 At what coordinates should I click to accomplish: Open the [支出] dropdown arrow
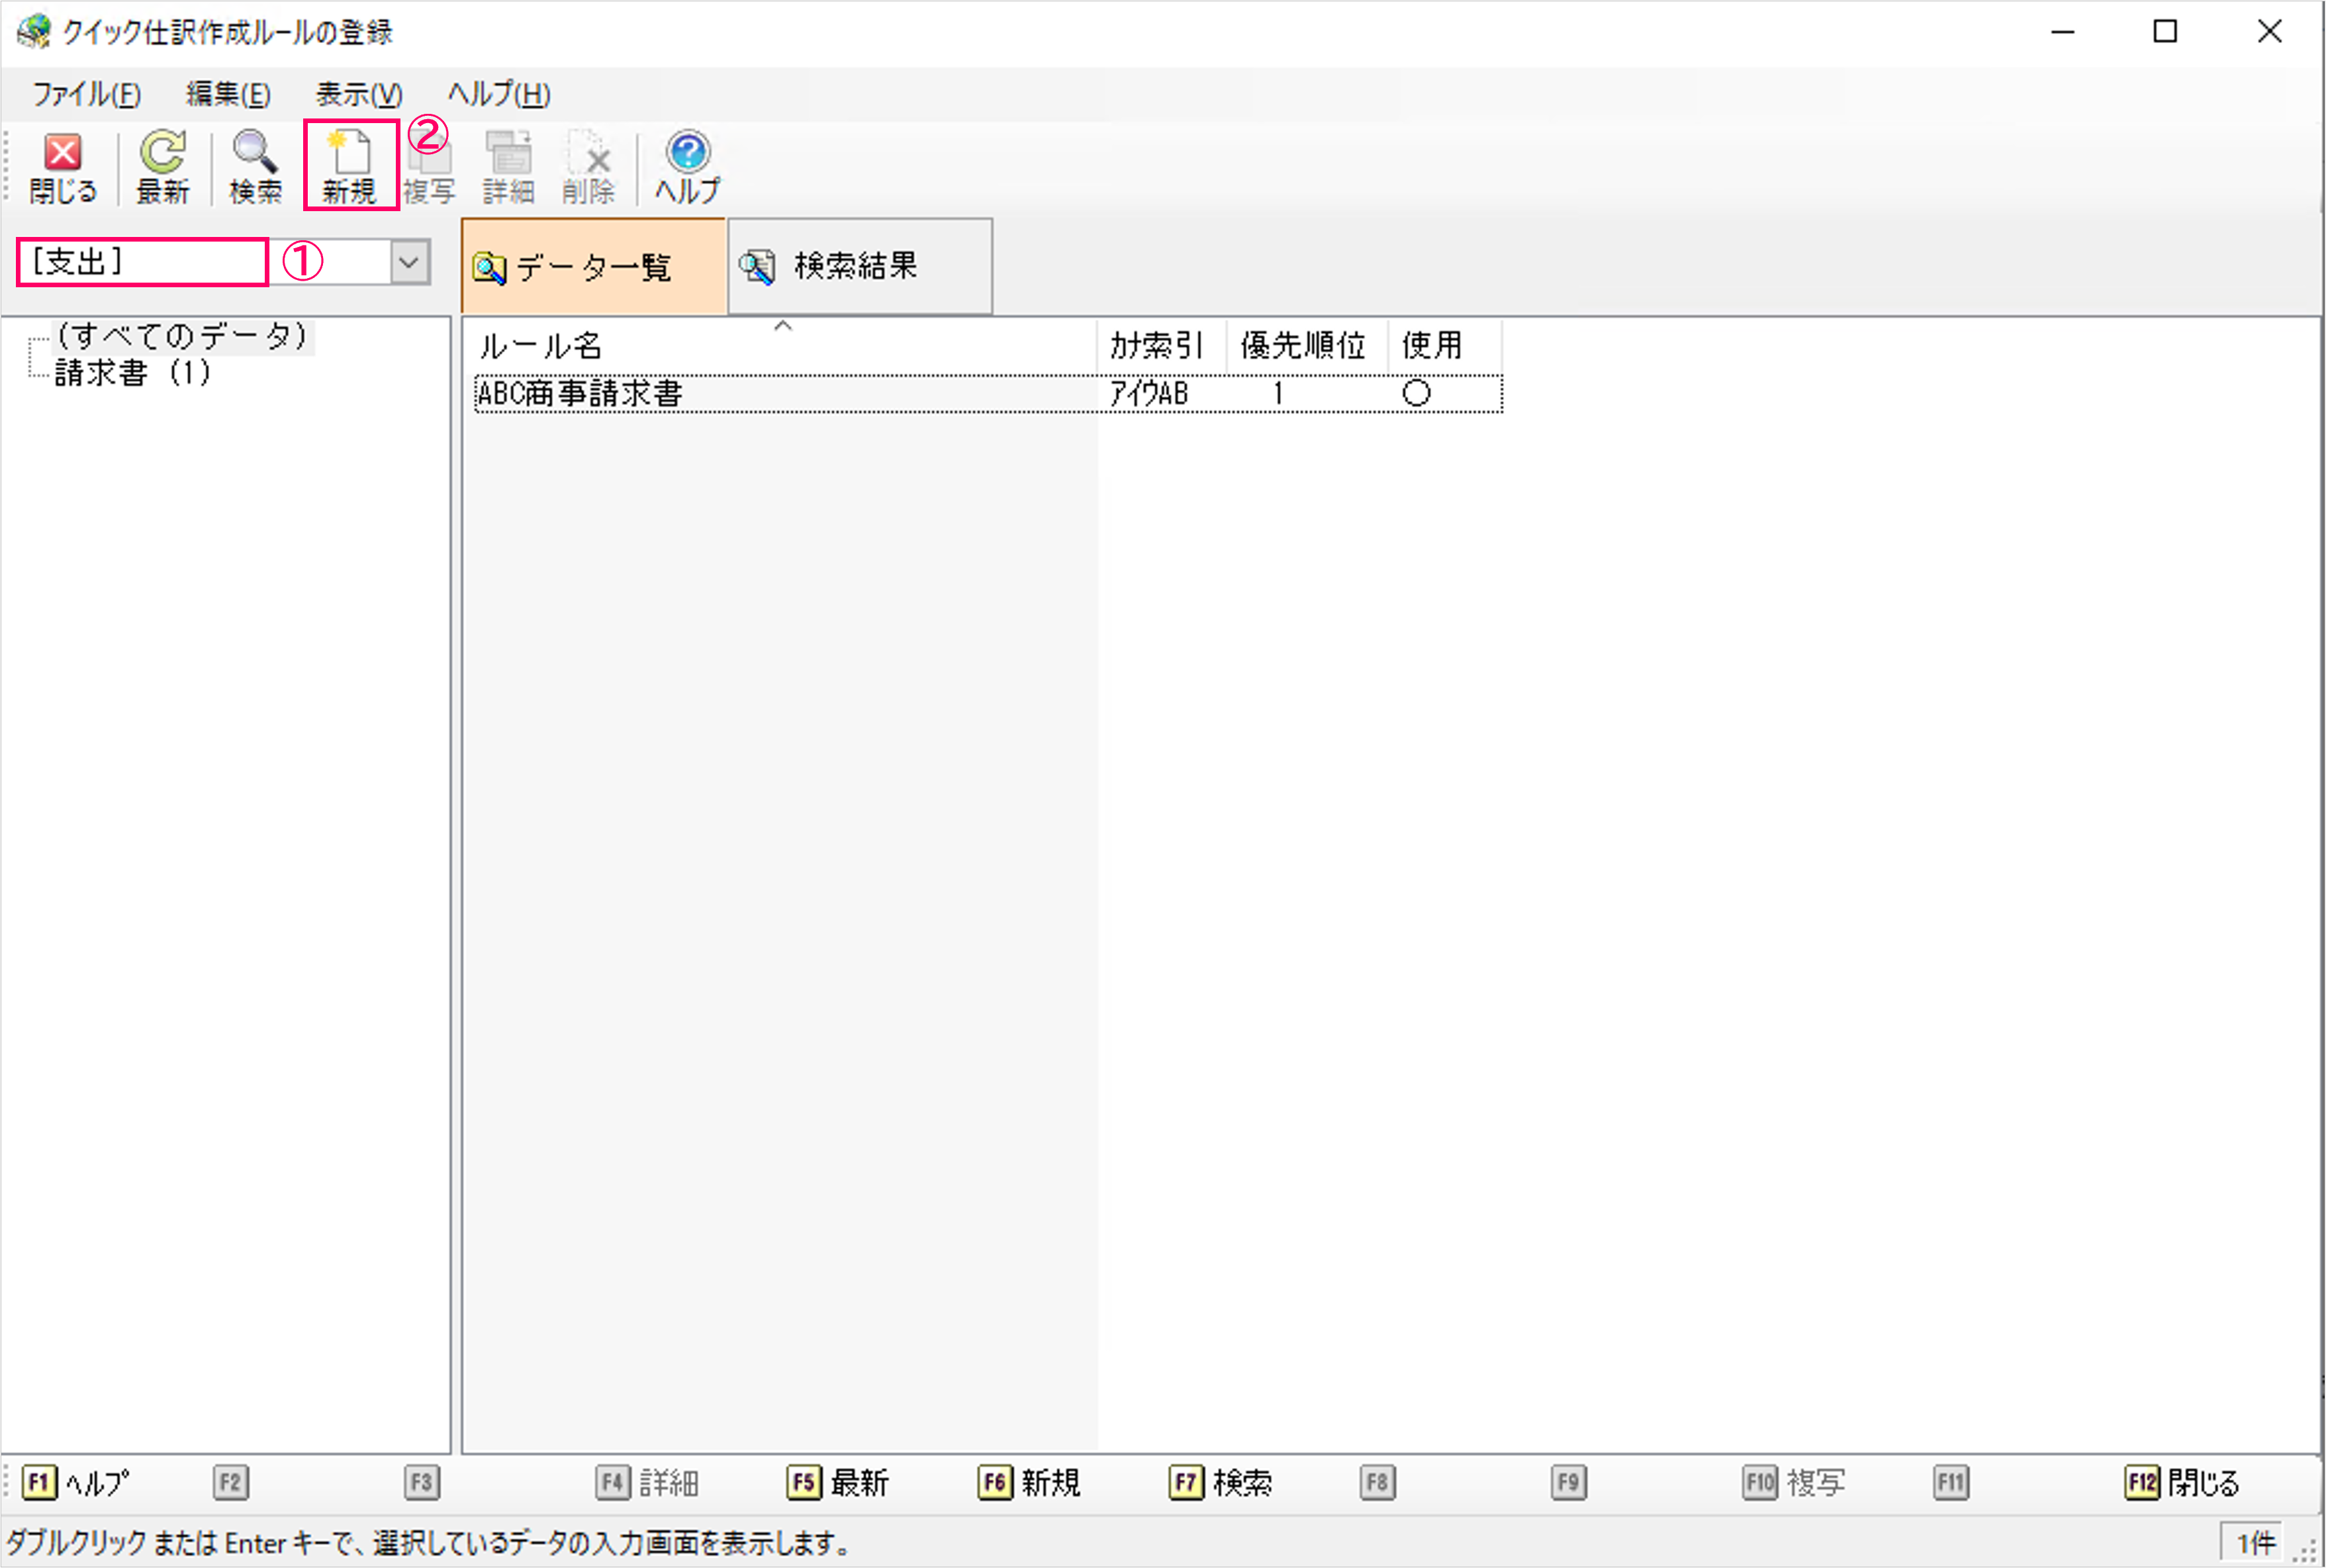click(409, 262)
